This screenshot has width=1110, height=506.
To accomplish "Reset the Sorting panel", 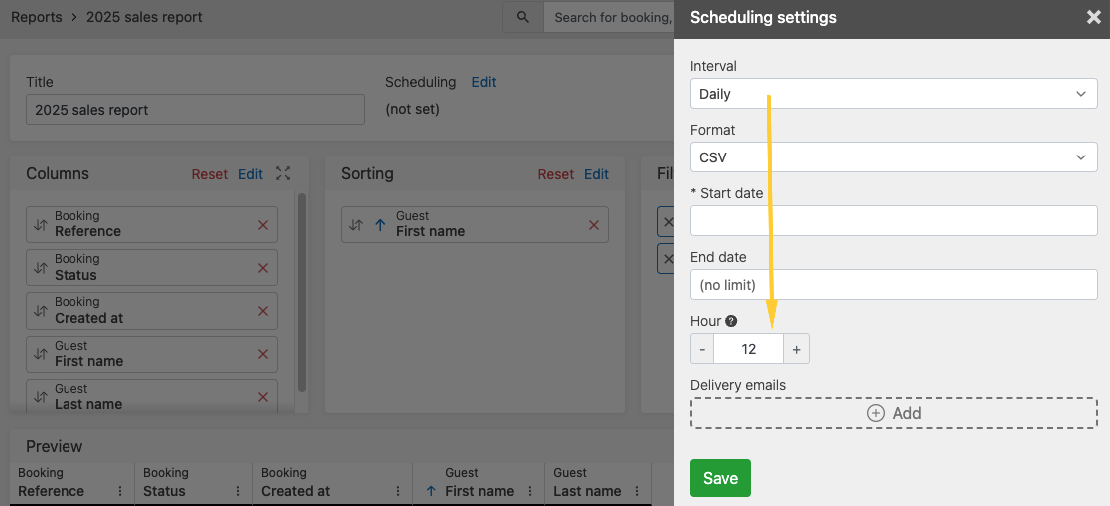I will point(555,174).
